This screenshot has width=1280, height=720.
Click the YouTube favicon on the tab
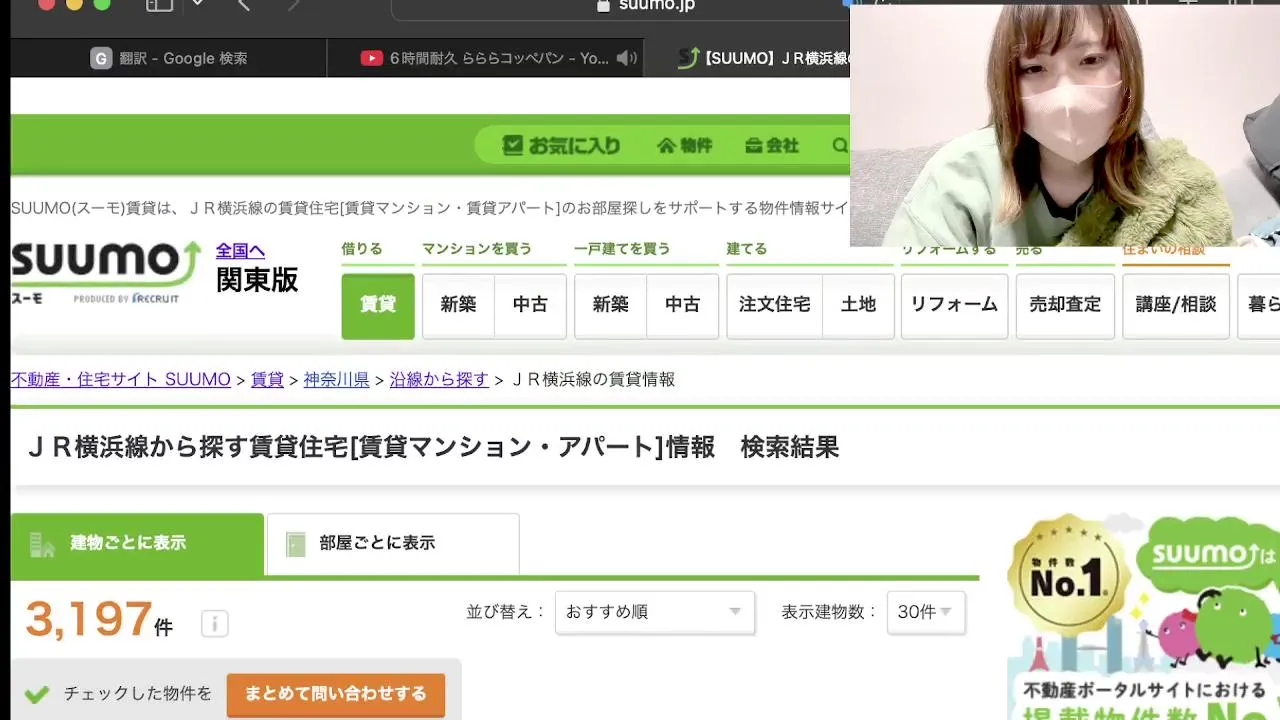tap(372, 58)
